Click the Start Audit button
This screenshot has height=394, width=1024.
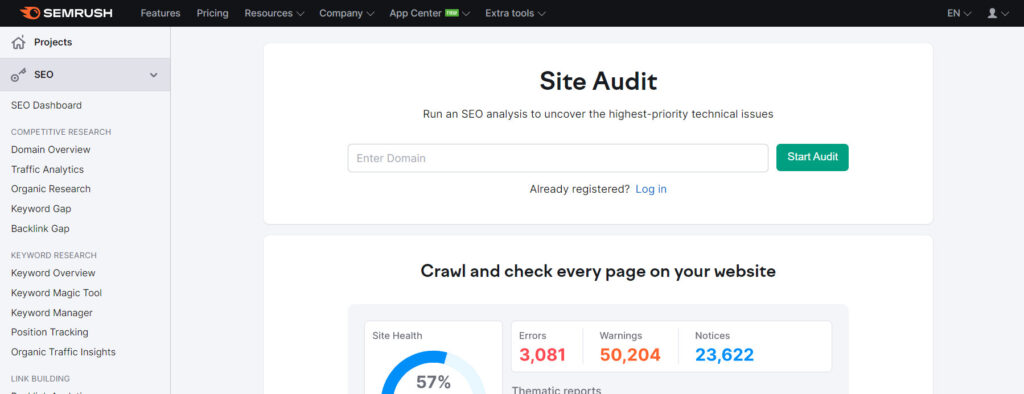click(812, 157)
